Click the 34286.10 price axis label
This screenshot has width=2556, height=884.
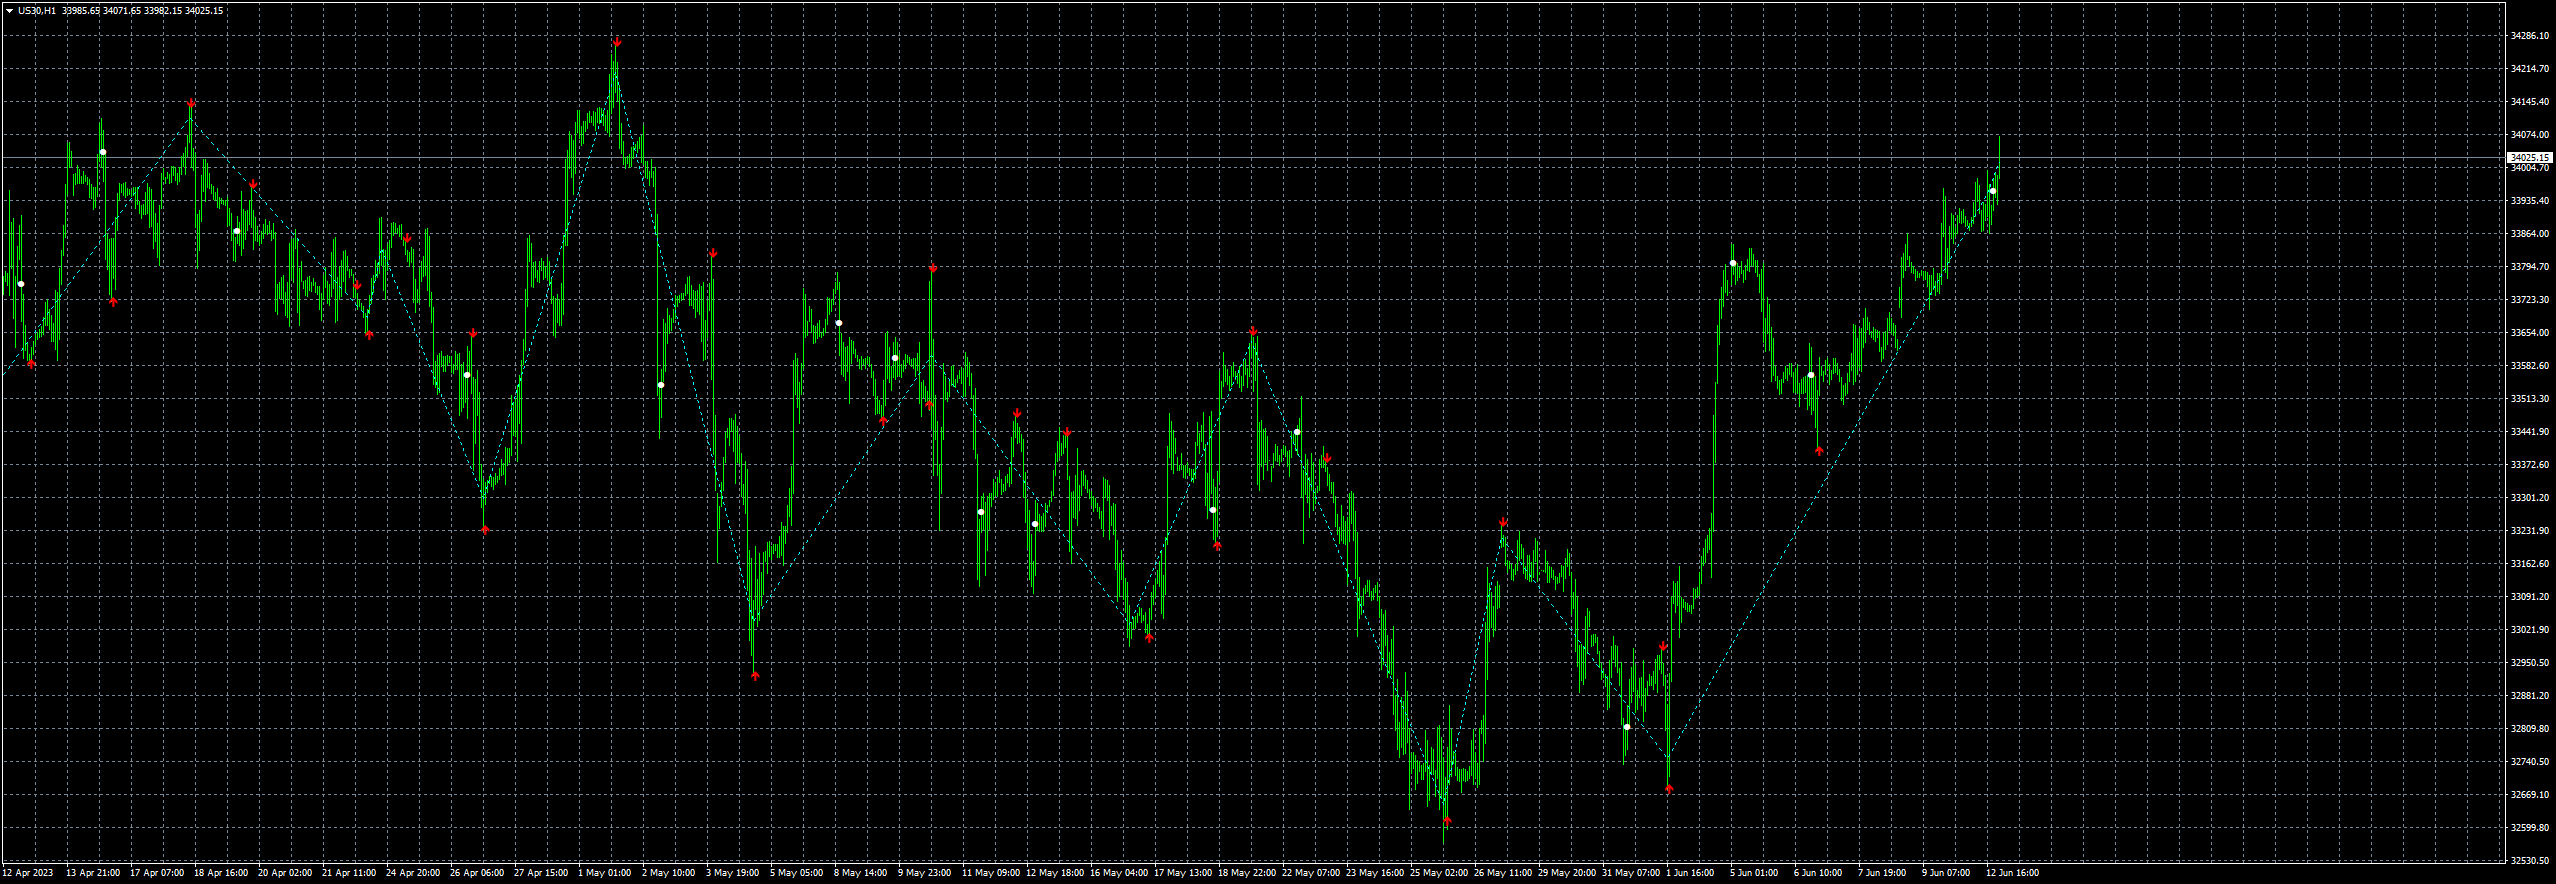pos(2530,36)
